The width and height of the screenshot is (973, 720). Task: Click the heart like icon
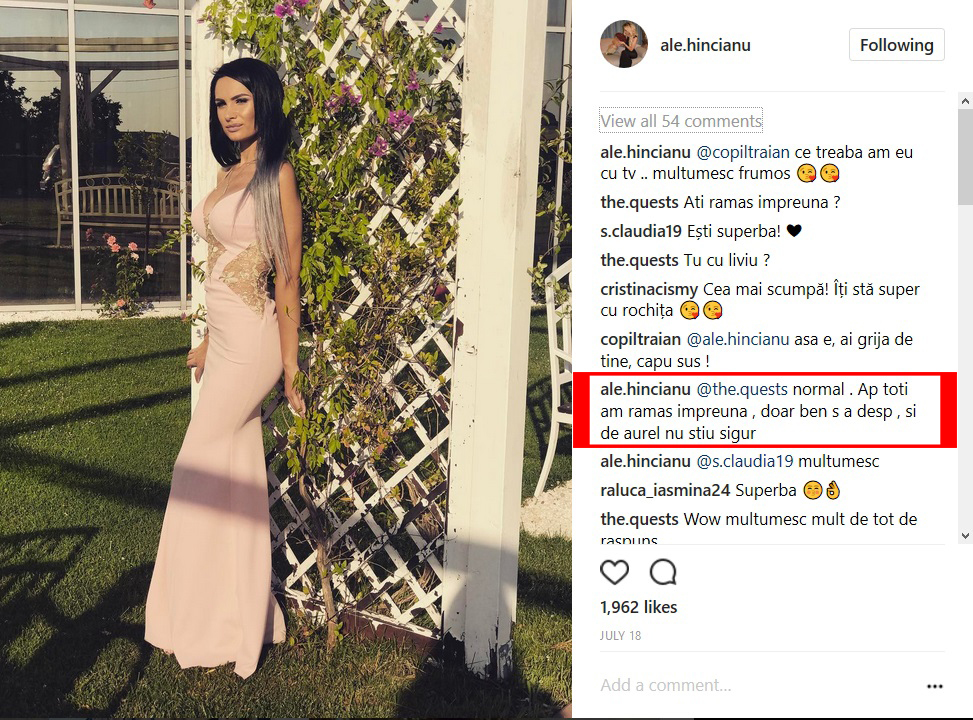(614, 572)
